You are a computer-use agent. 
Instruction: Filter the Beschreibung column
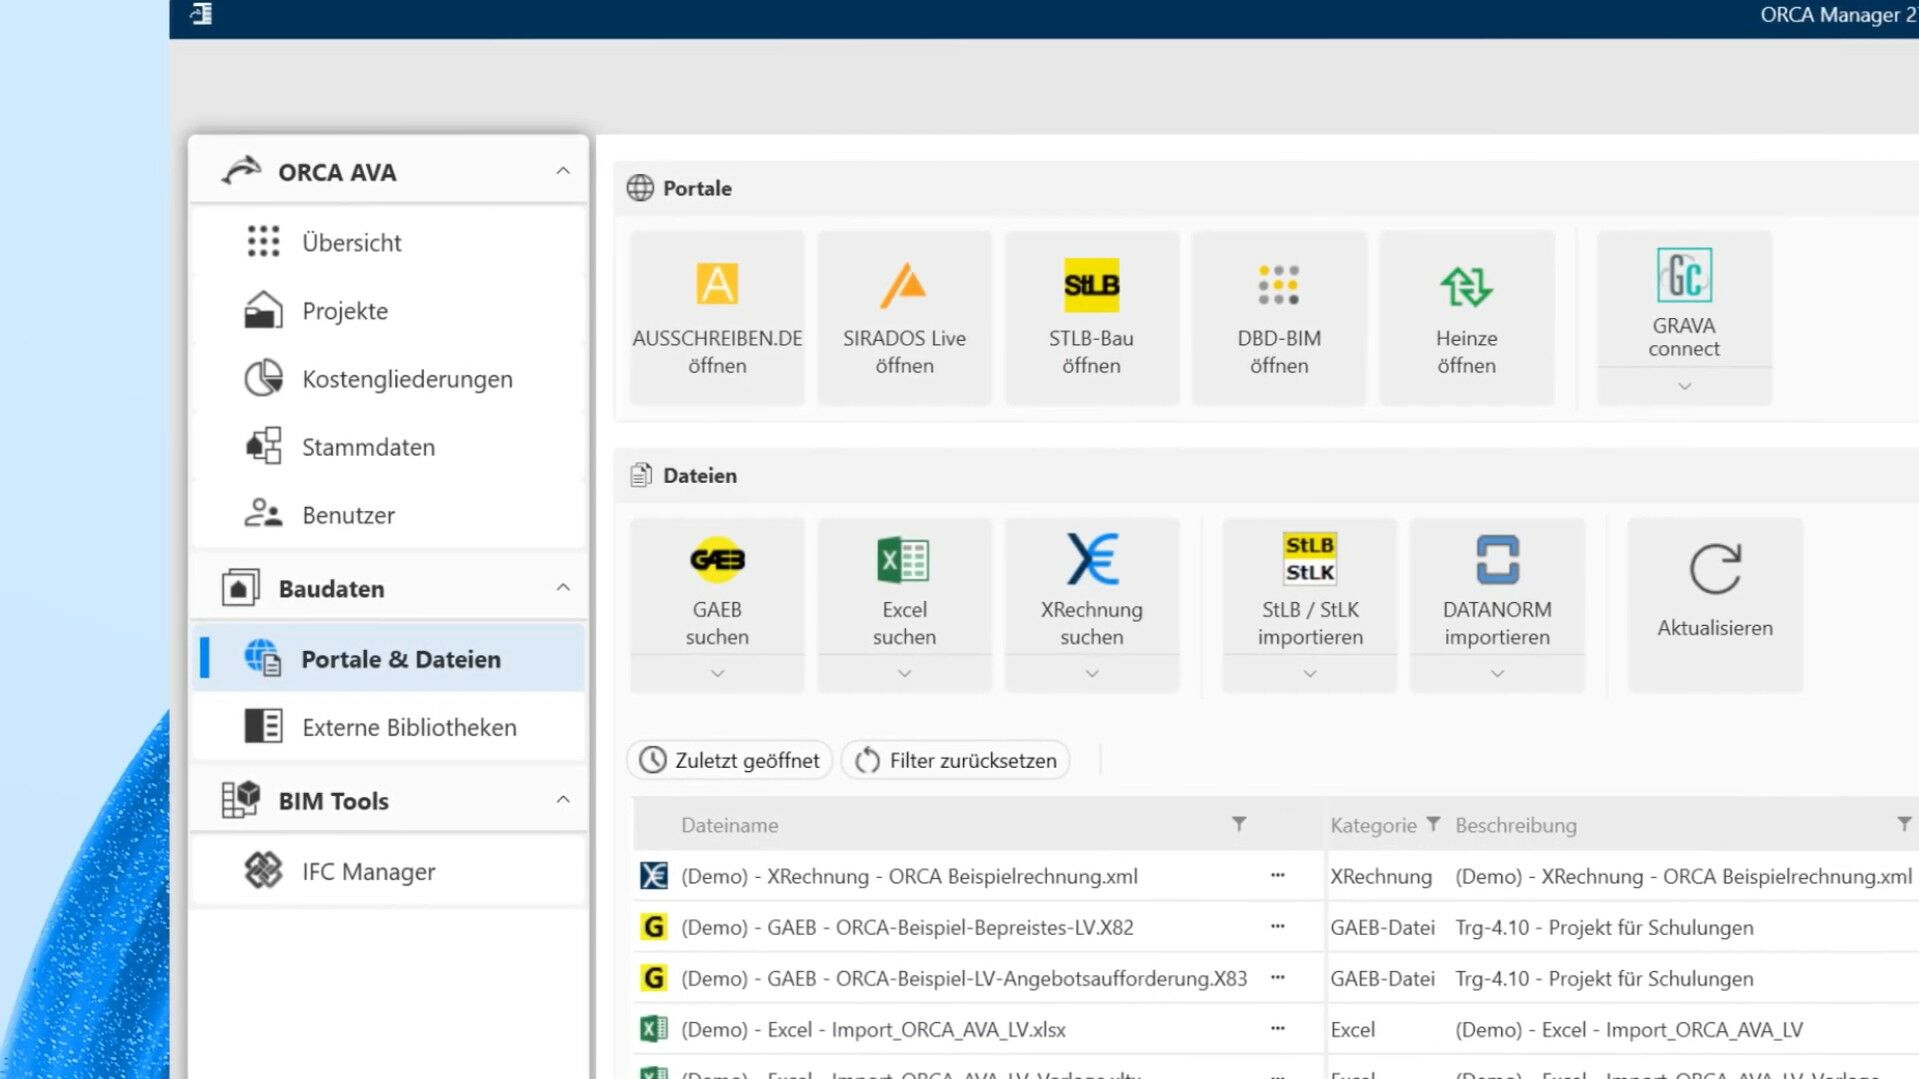point(1904,824)
